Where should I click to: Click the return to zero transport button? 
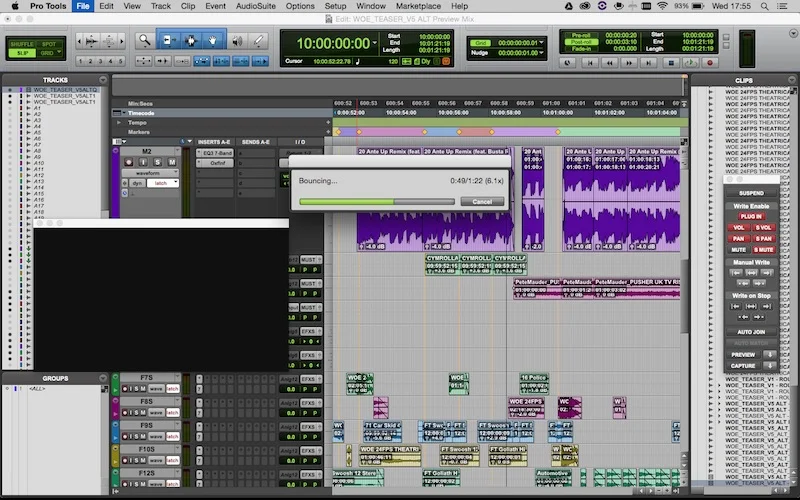(590, 63)
